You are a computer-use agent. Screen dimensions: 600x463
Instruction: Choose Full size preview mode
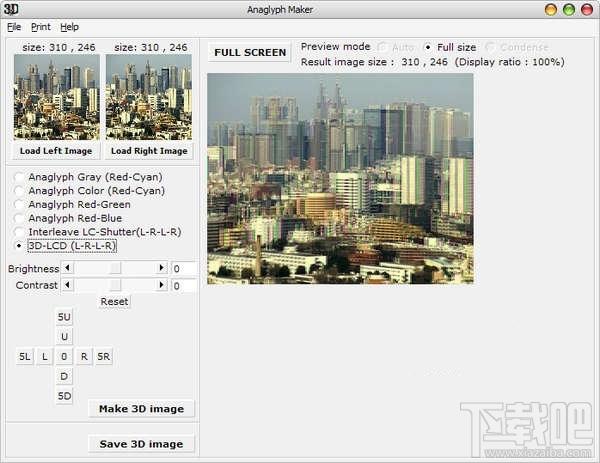point(429,47)
